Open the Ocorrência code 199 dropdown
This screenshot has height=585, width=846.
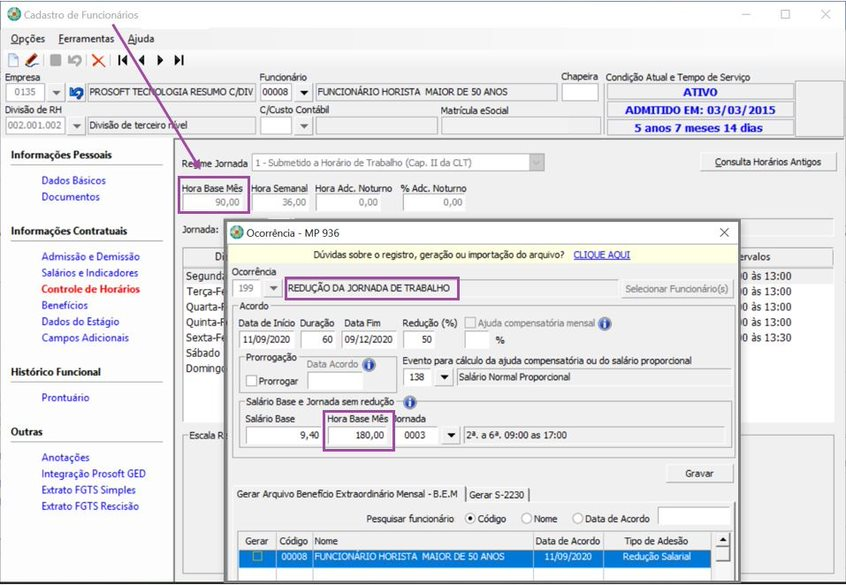point(274,289)
